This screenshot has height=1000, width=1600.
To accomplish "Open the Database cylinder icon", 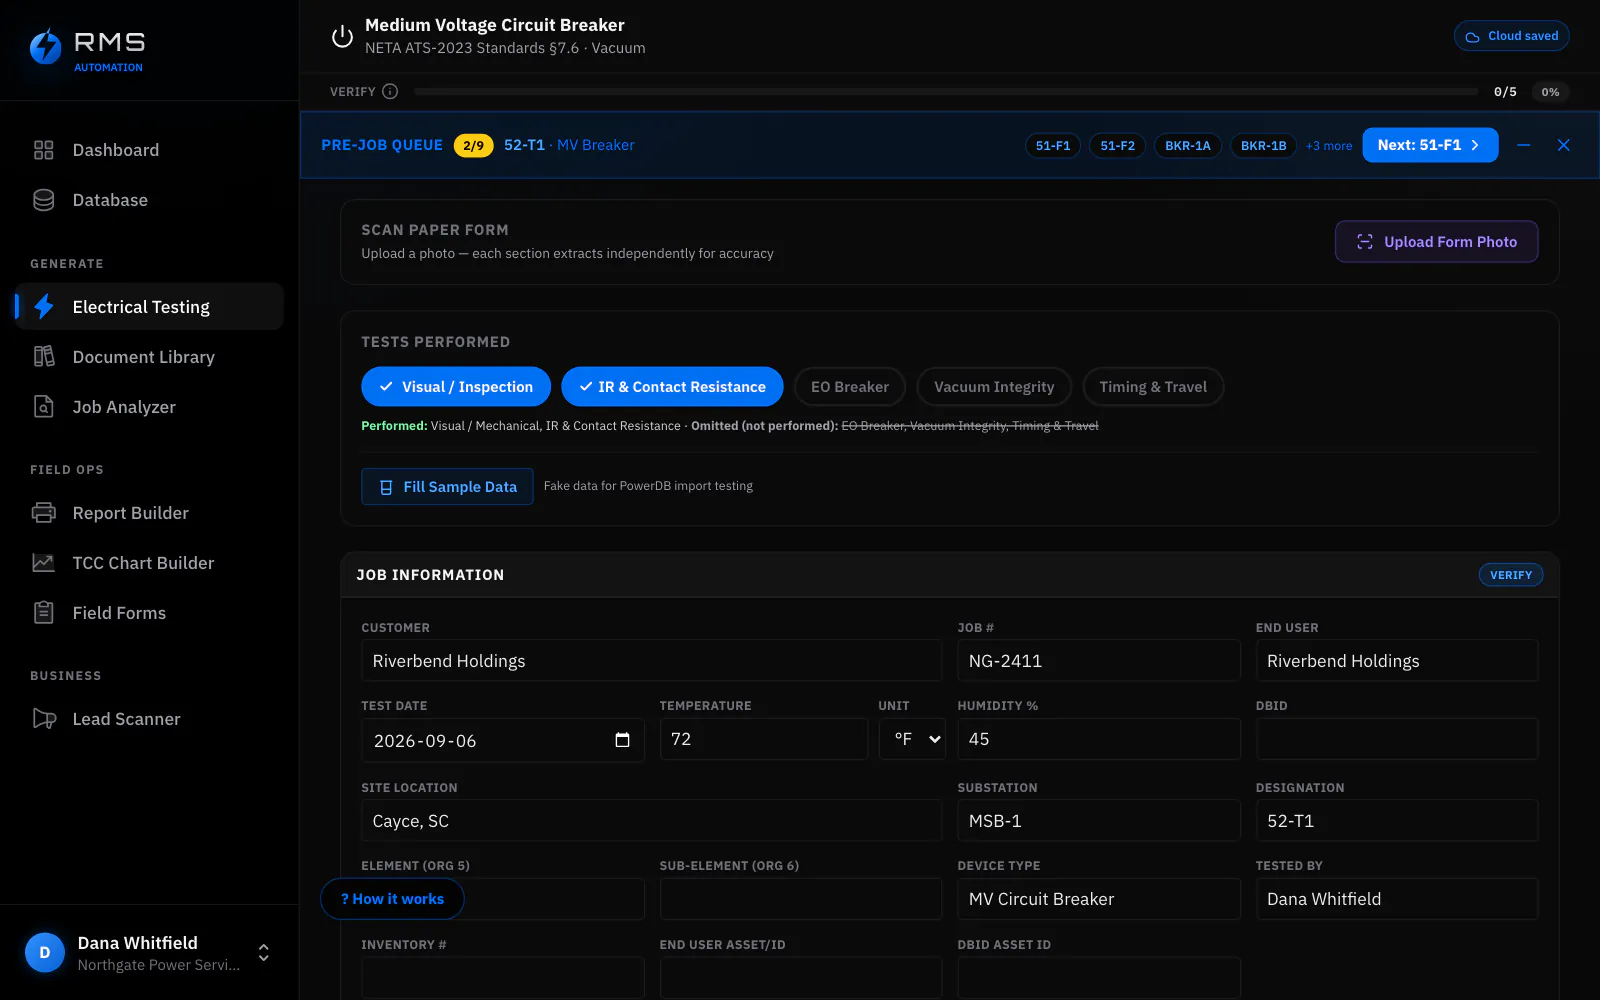I will pos(43,200).
